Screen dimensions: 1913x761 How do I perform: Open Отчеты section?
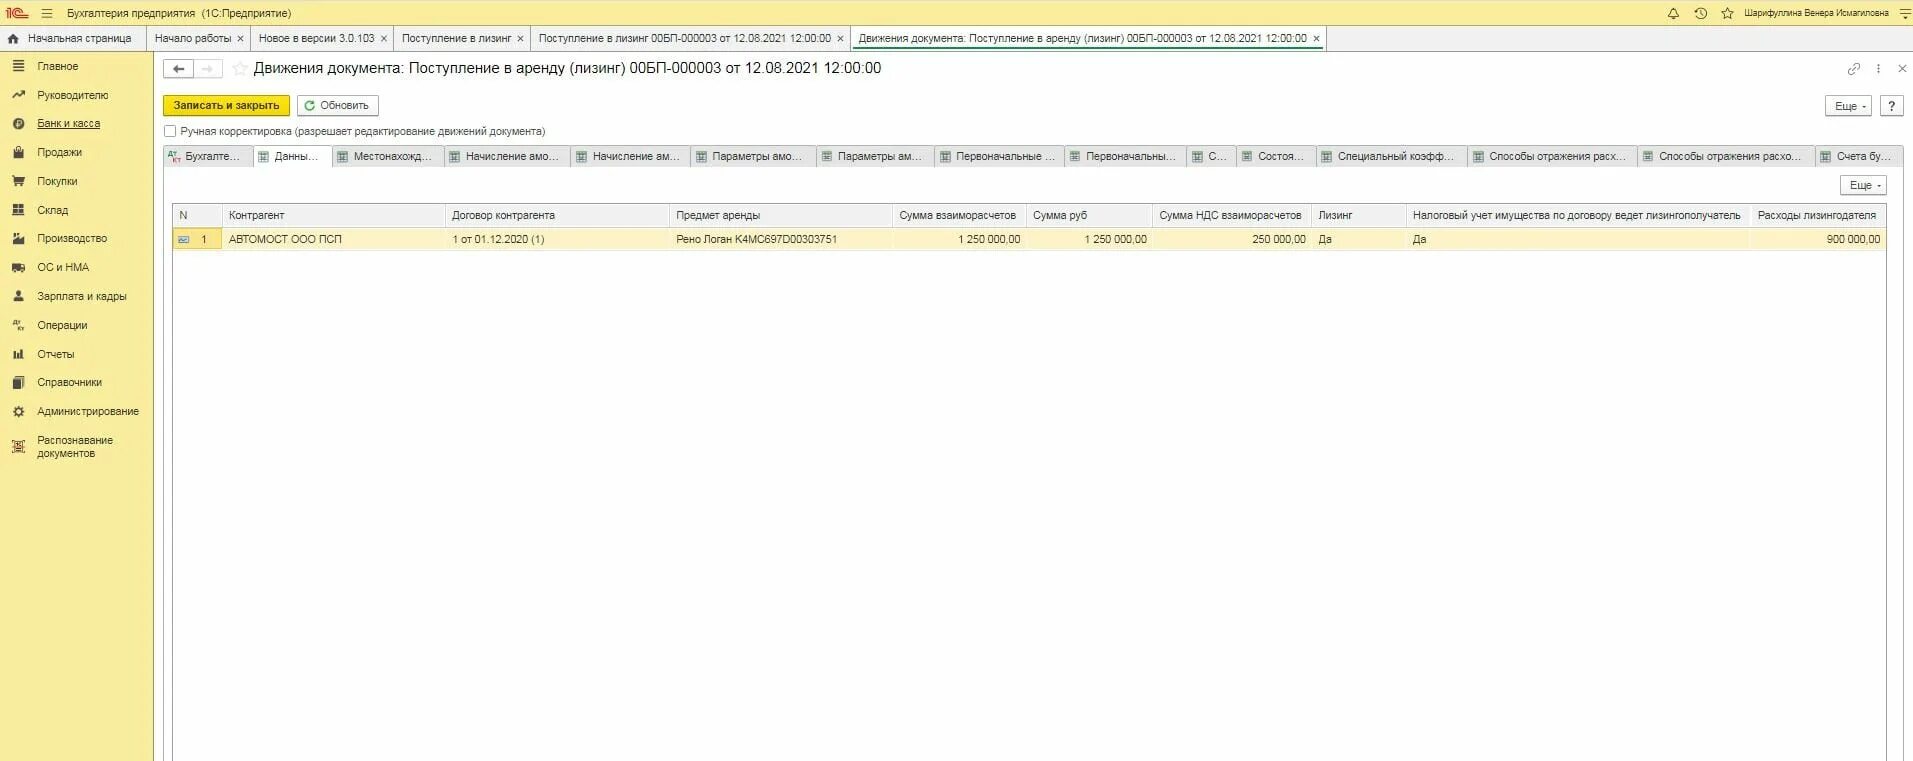pyautogui.click(x=55, y=354)
